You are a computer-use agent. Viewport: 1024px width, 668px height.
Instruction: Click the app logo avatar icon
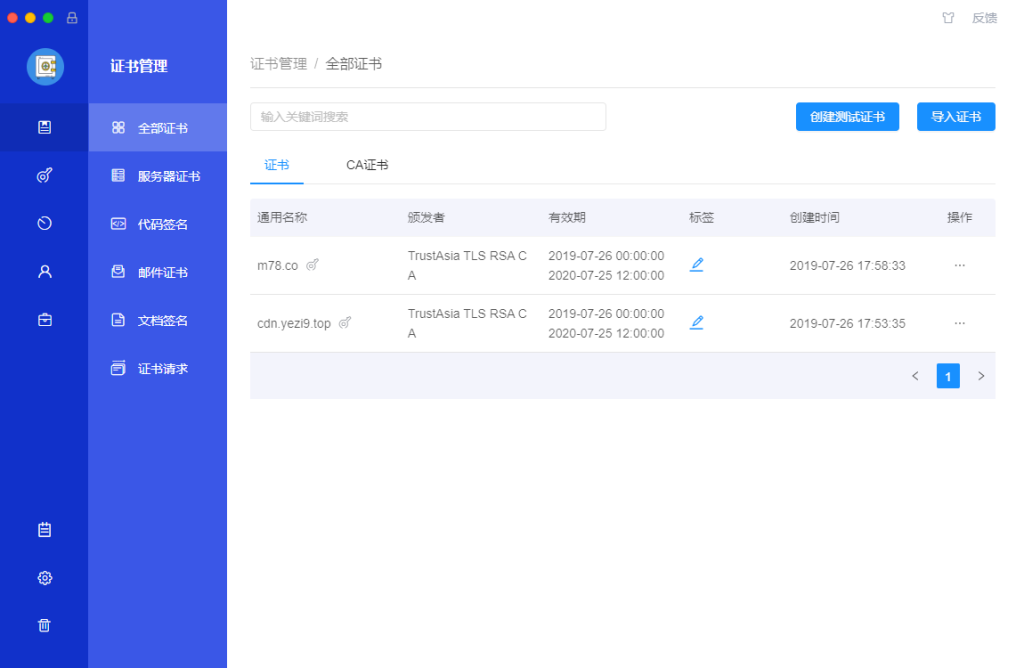pos(45,67)
